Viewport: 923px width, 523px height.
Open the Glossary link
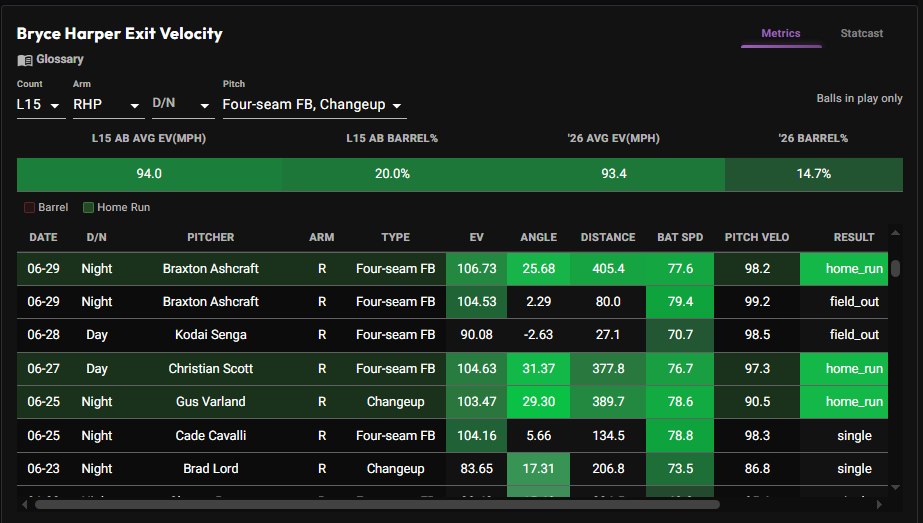pyautogui.click(x=60, y=59)
